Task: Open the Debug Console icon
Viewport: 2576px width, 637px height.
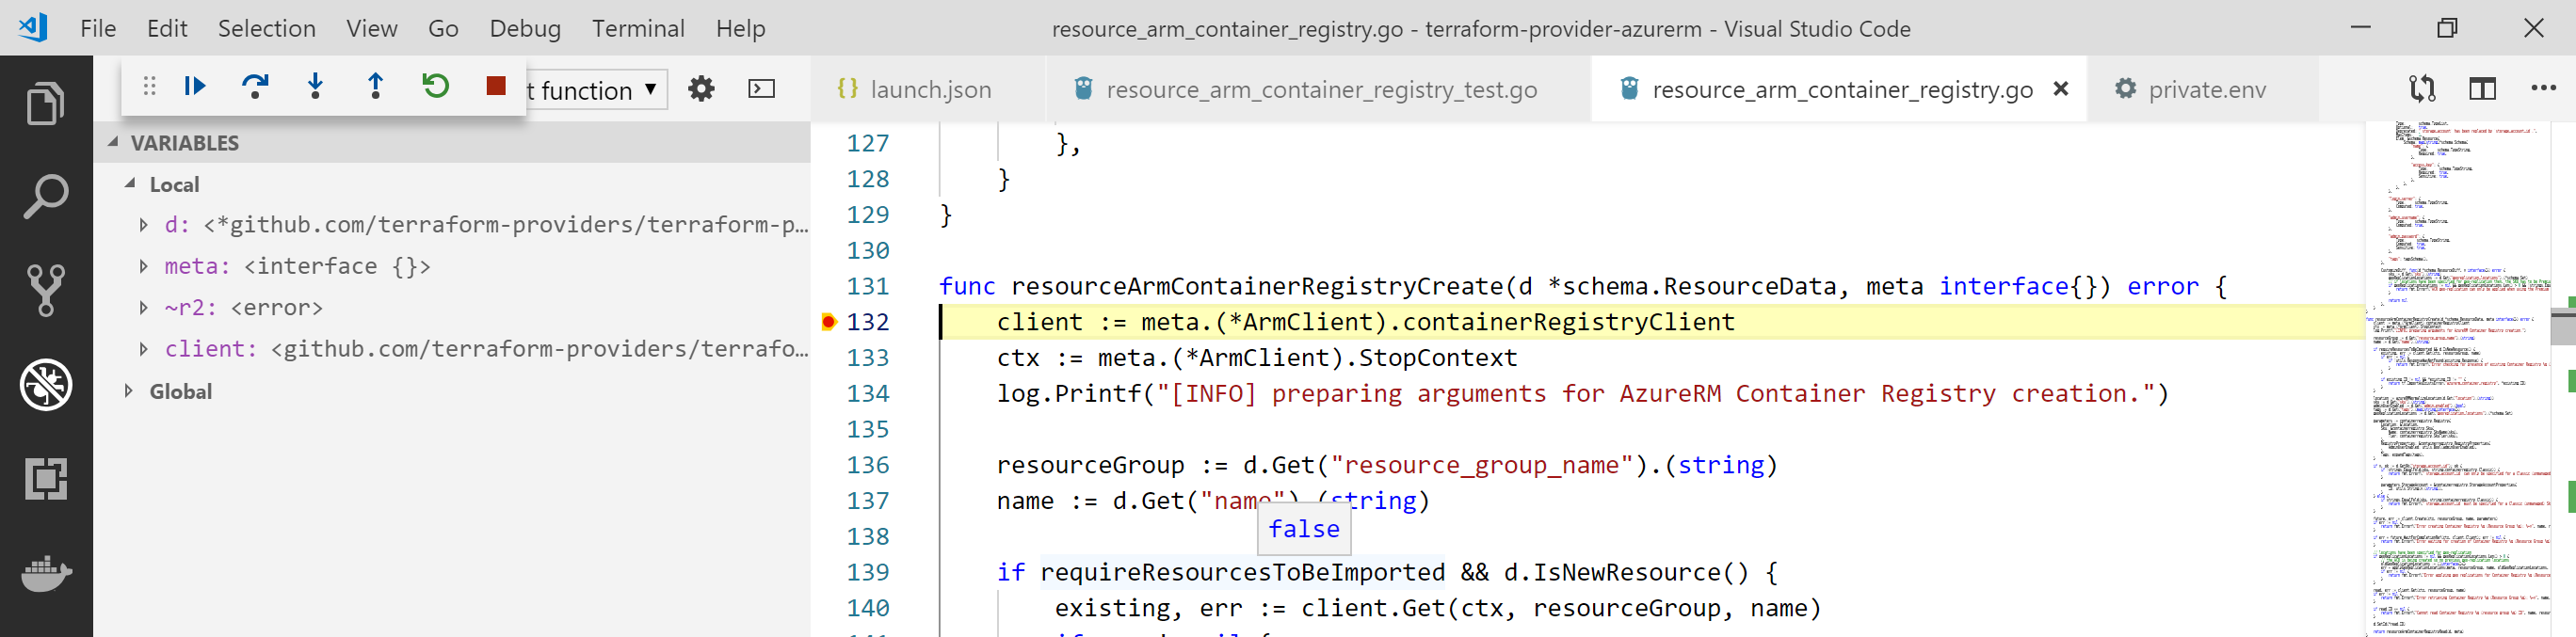Action: [x=761, y=89]
